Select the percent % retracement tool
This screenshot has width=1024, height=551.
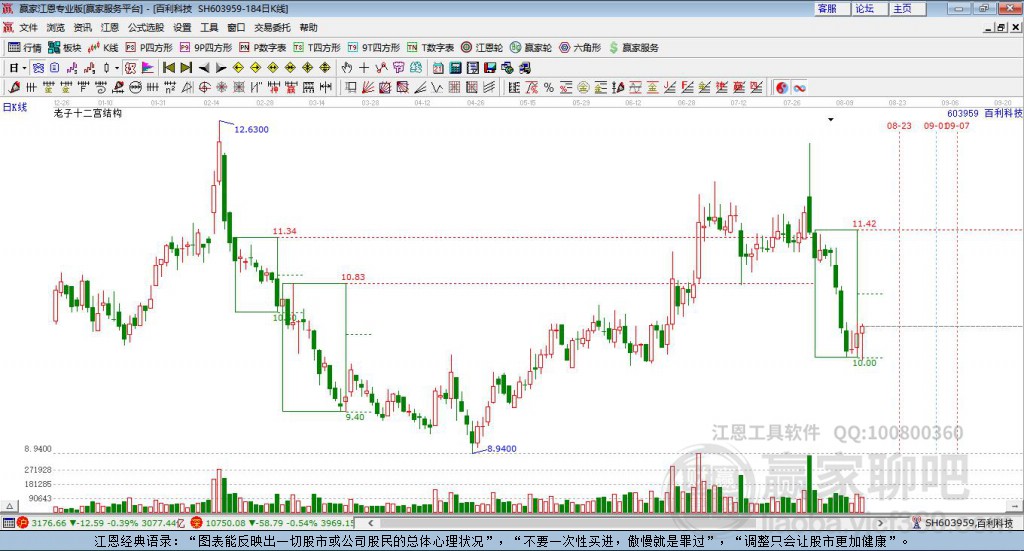click(549, 87)
